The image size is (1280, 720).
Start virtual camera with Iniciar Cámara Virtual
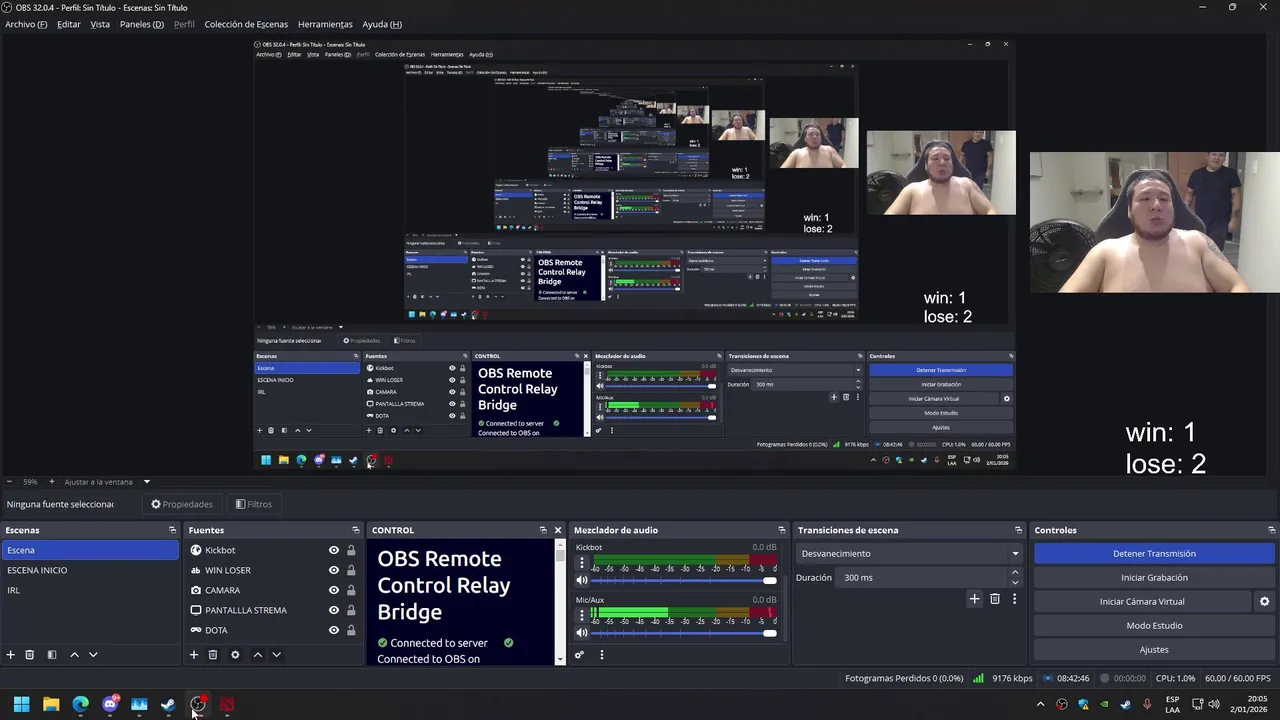coord(1142,601)
